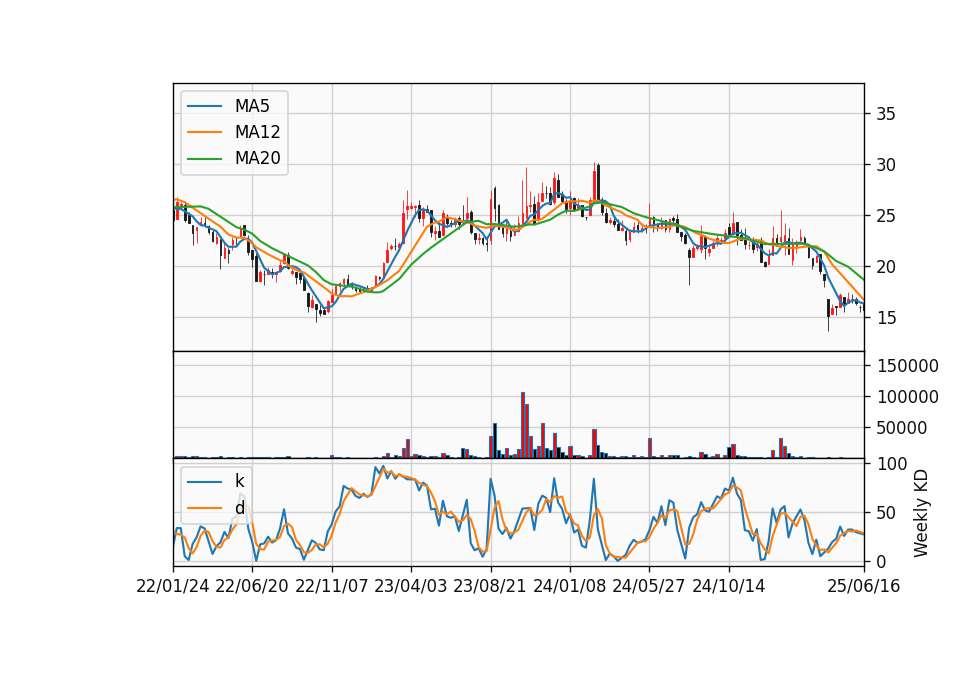Click the 22/01/24 date label
960x690 pixels.
tap(173, 586)
